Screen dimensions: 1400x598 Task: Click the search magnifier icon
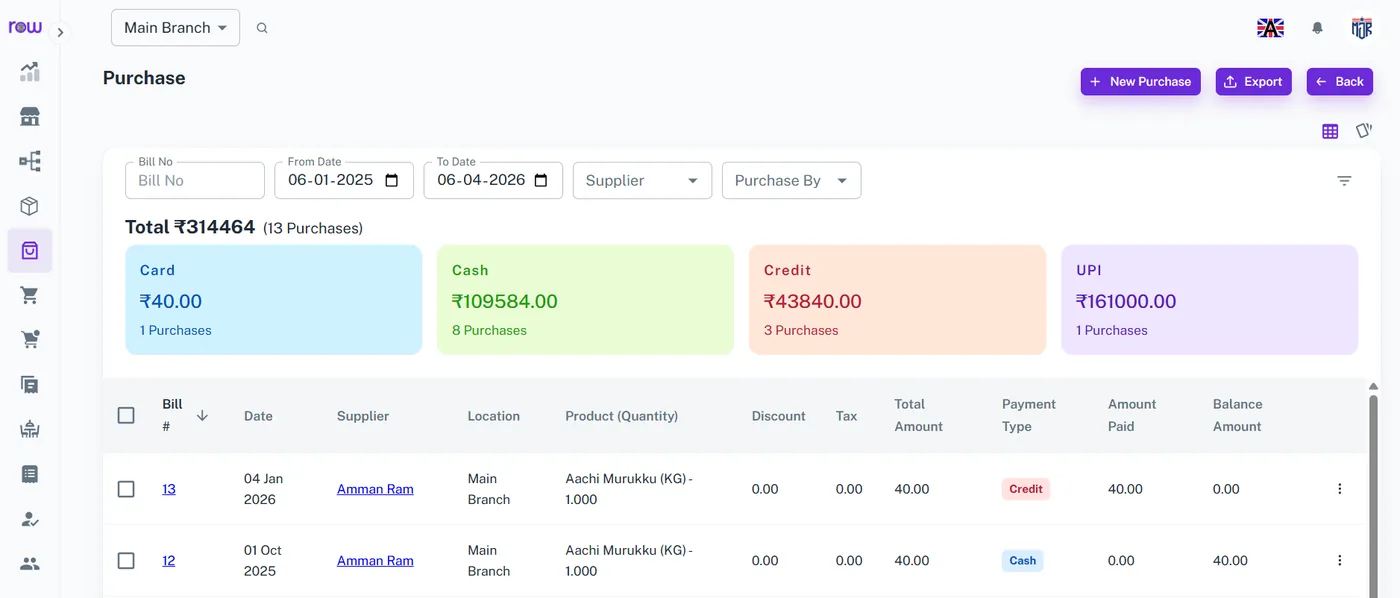coord(262,28)
